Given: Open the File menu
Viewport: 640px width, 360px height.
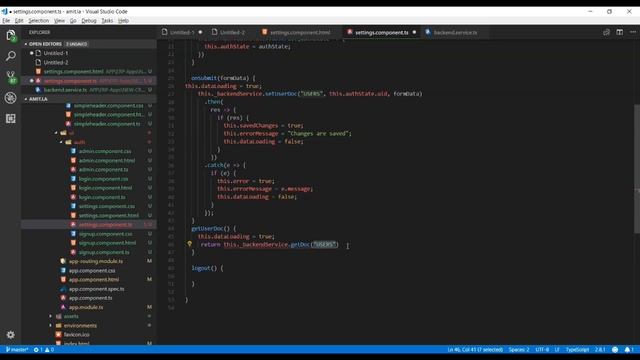Looking at the screenshot, I should (6, 20).
